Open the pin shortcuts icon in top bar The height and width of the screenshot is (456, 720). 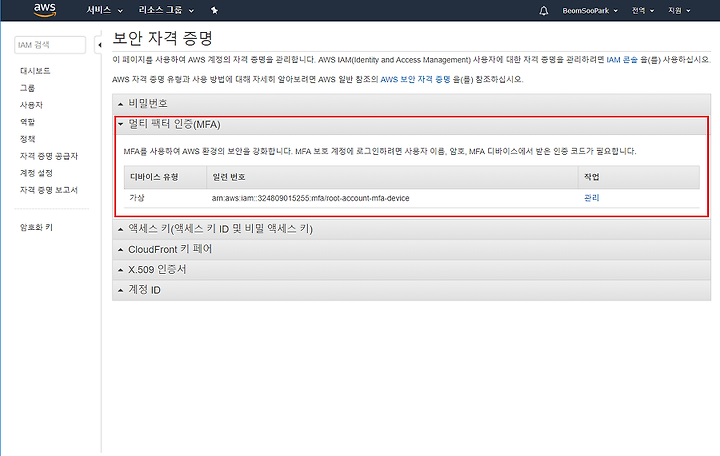(x=214, y=10)
